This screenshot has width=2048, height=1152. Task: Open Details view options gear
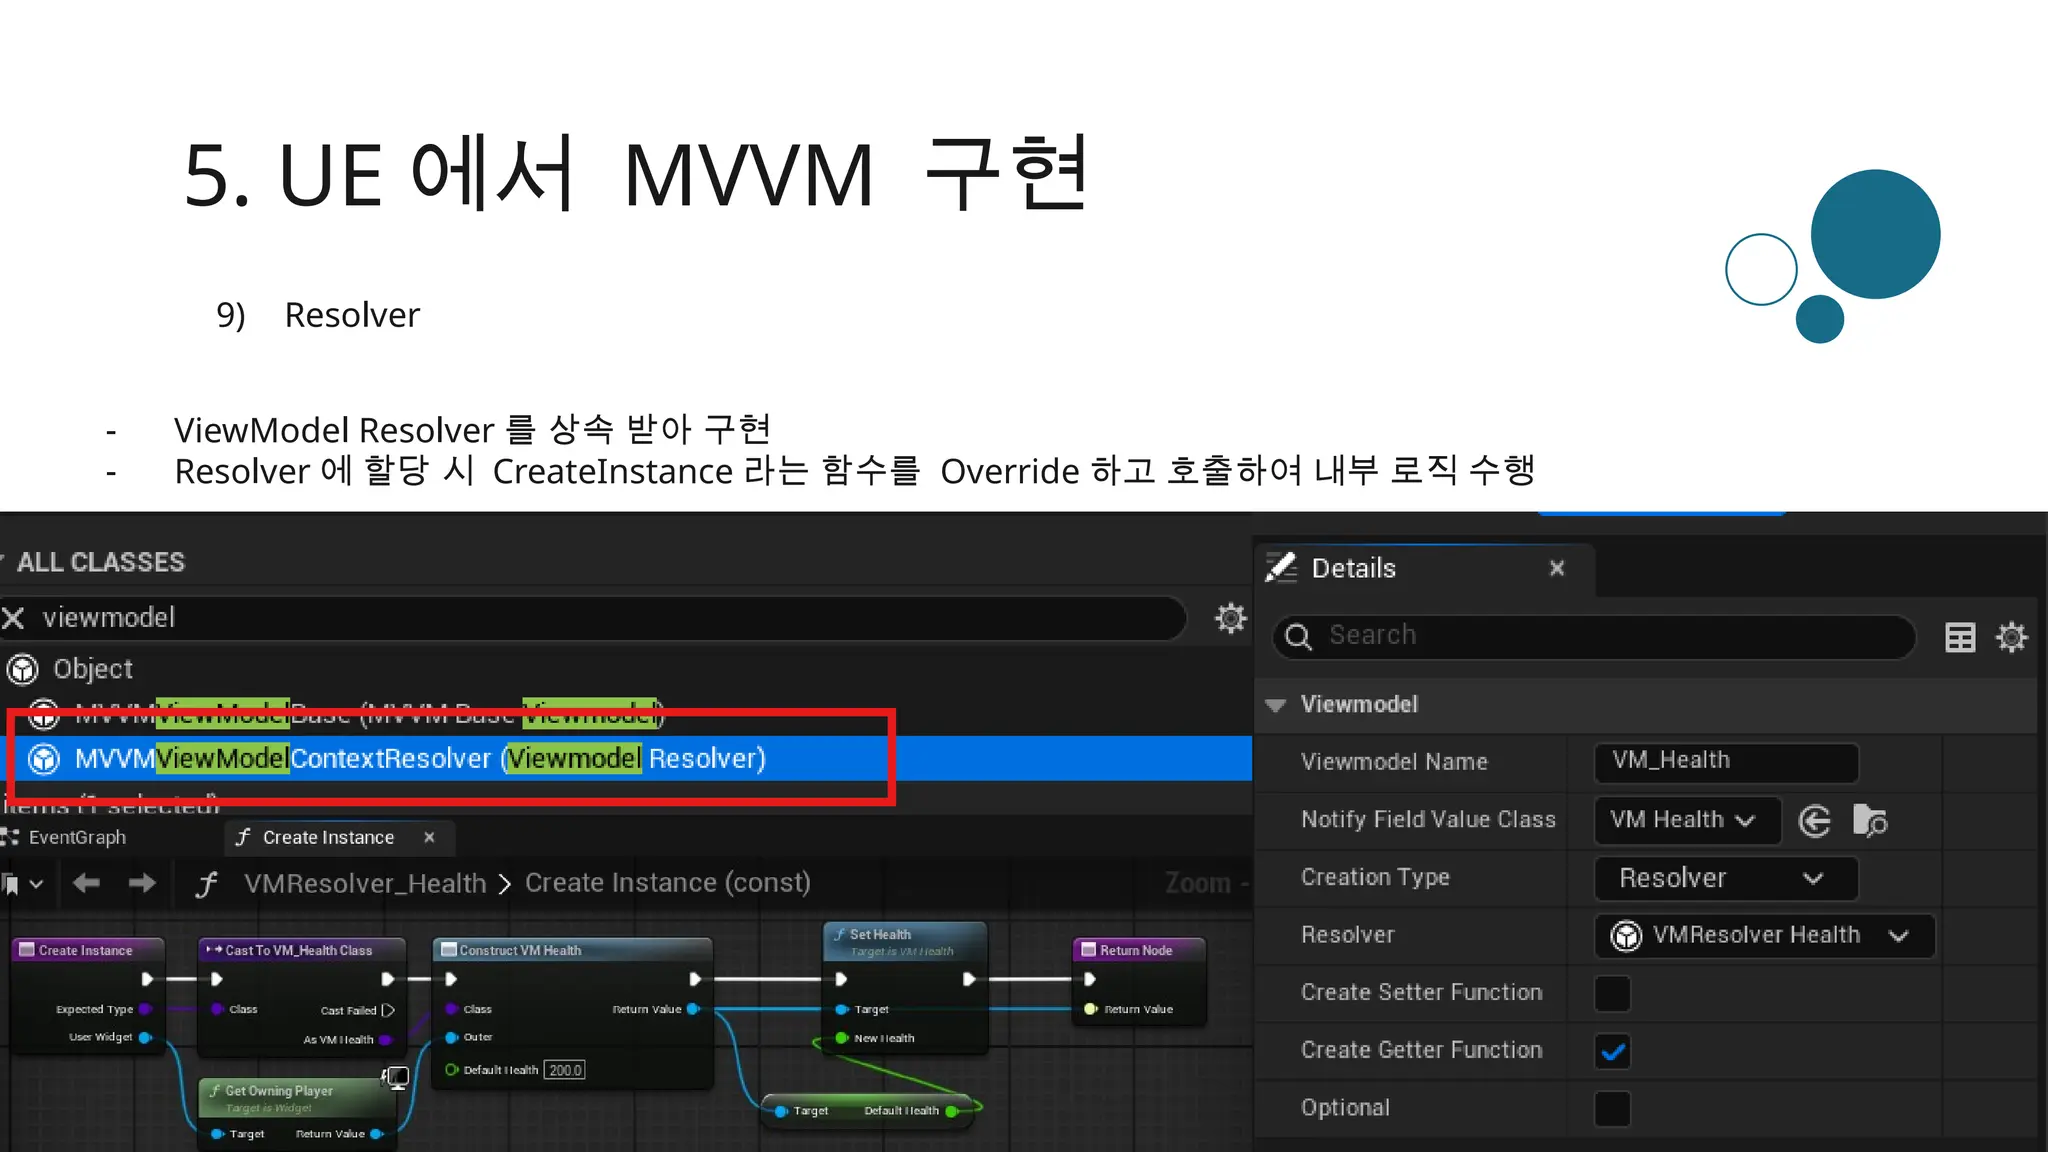[x=2011, y=637]
